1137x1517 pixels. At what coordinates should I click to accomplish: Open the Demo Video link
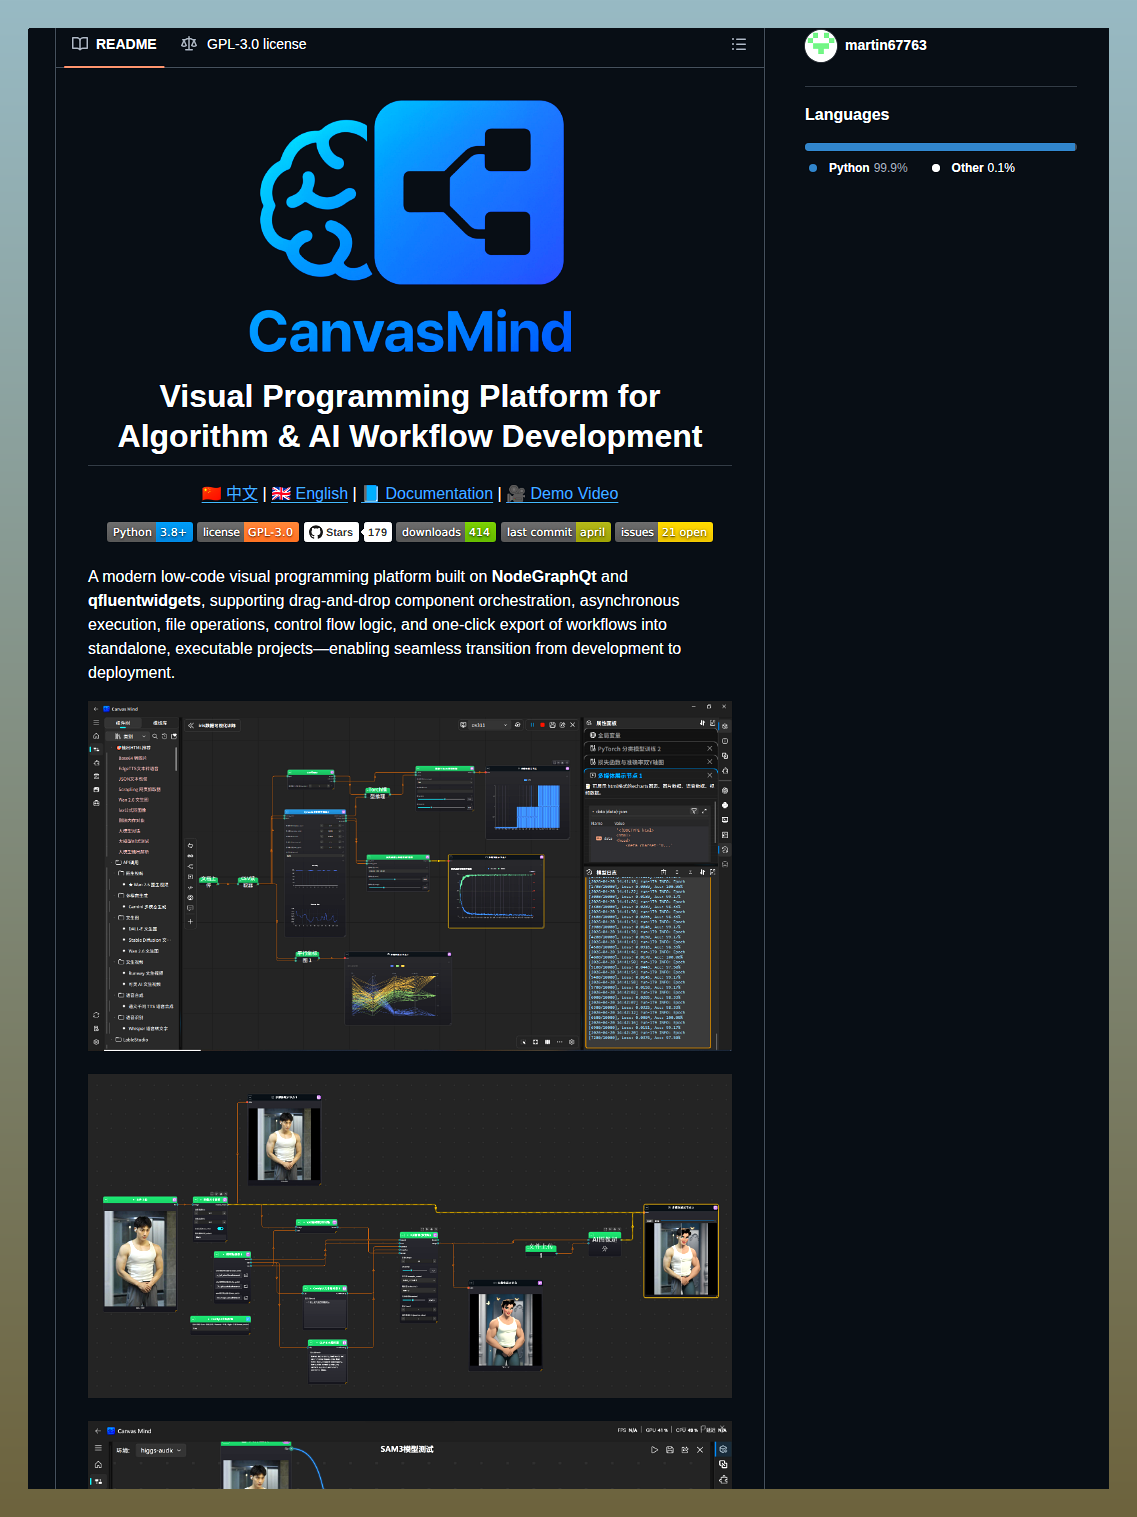tap(562, 493)
